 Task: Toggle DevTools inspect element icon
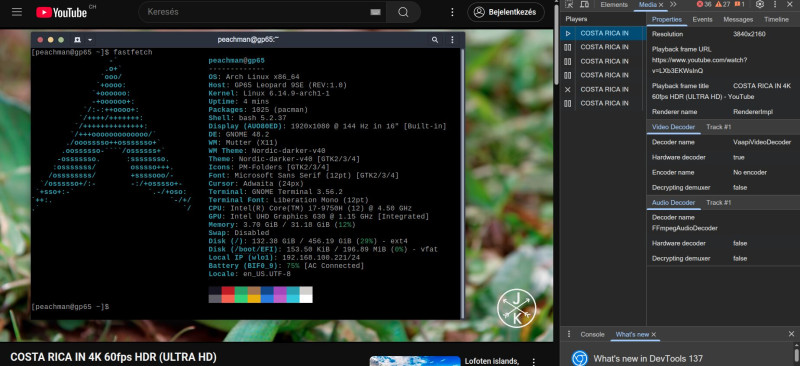(x=569, y=5)
